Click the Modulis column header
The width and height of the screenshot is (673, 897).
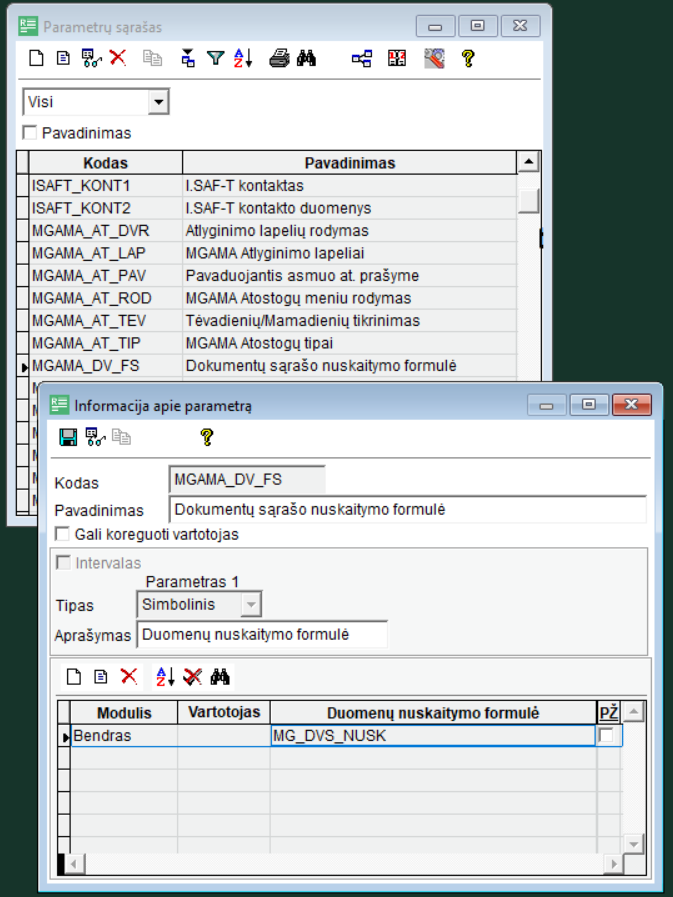[x=124, y=713]
